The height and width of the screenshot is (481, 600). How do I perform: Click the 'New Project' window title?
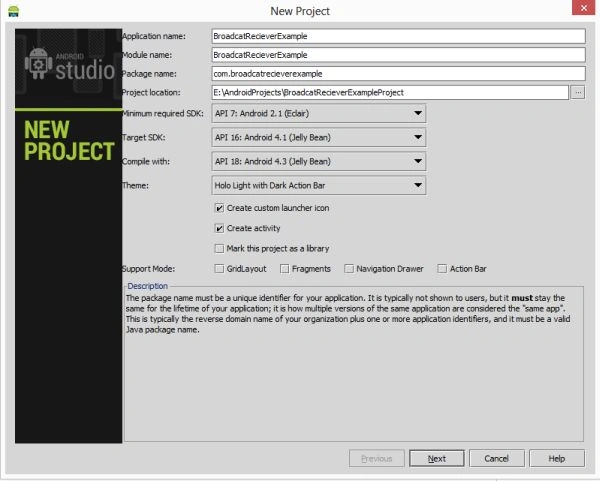(300, 11)
